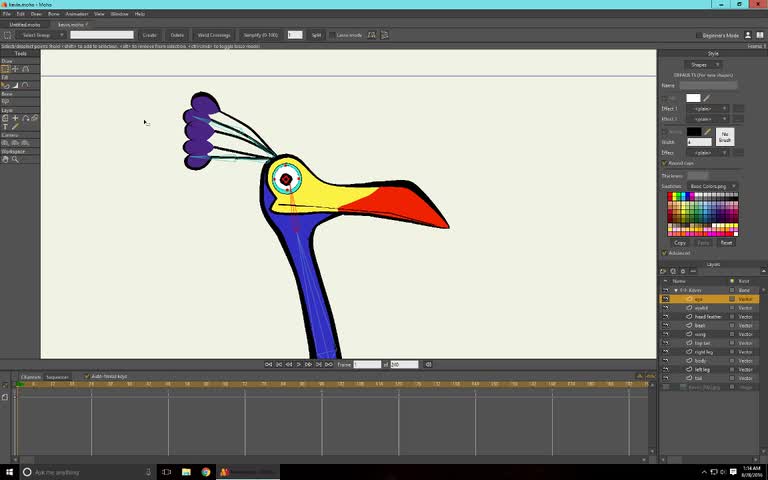768x480 pixels.
Task: Click the Split button
Action: (x=316, y=35)
